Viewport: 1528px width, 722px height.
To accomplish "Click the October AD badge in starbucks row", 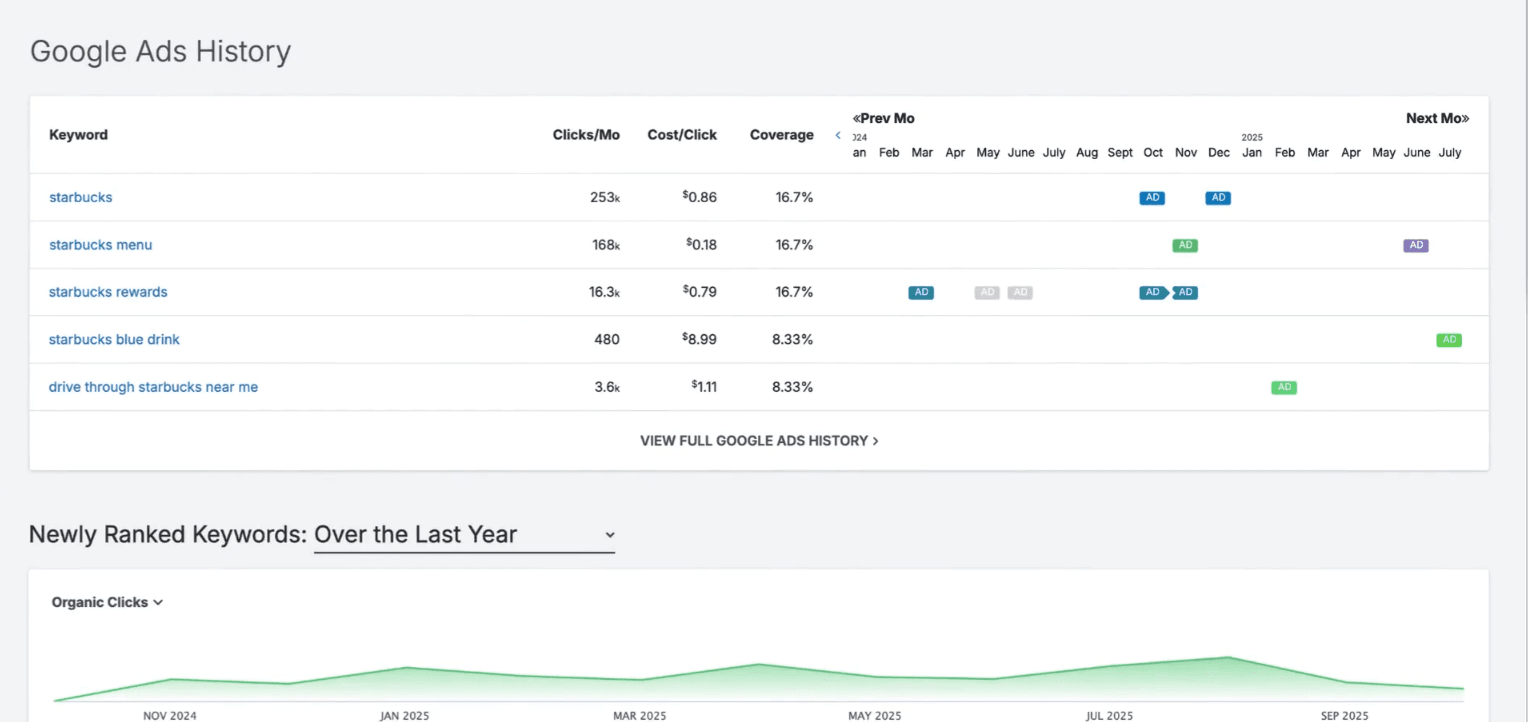I will click(1152, 198).
